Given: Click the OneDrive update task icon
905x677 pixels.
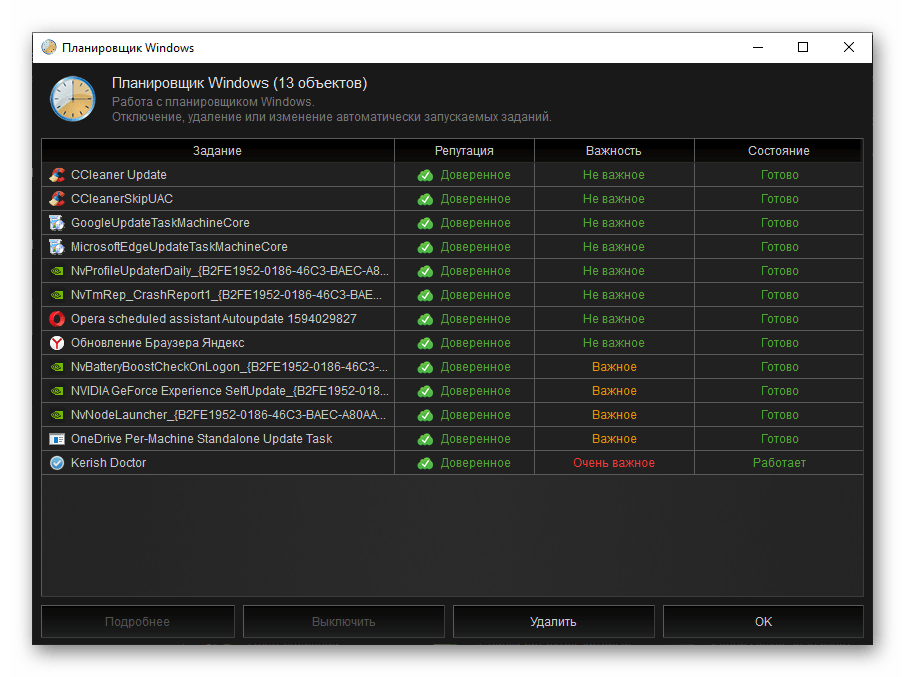Looking at the screenshot, I should click(57, 439).
